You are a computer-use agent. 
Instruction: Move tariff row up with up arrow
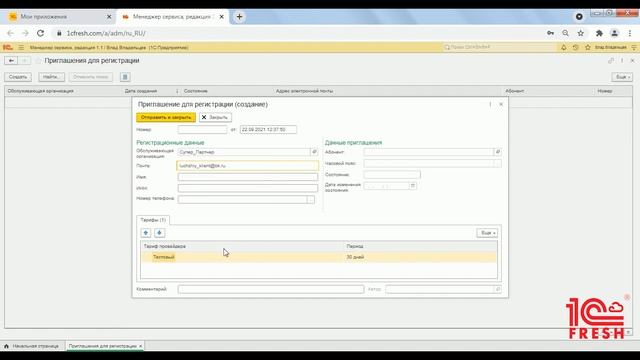coord(146,233)
